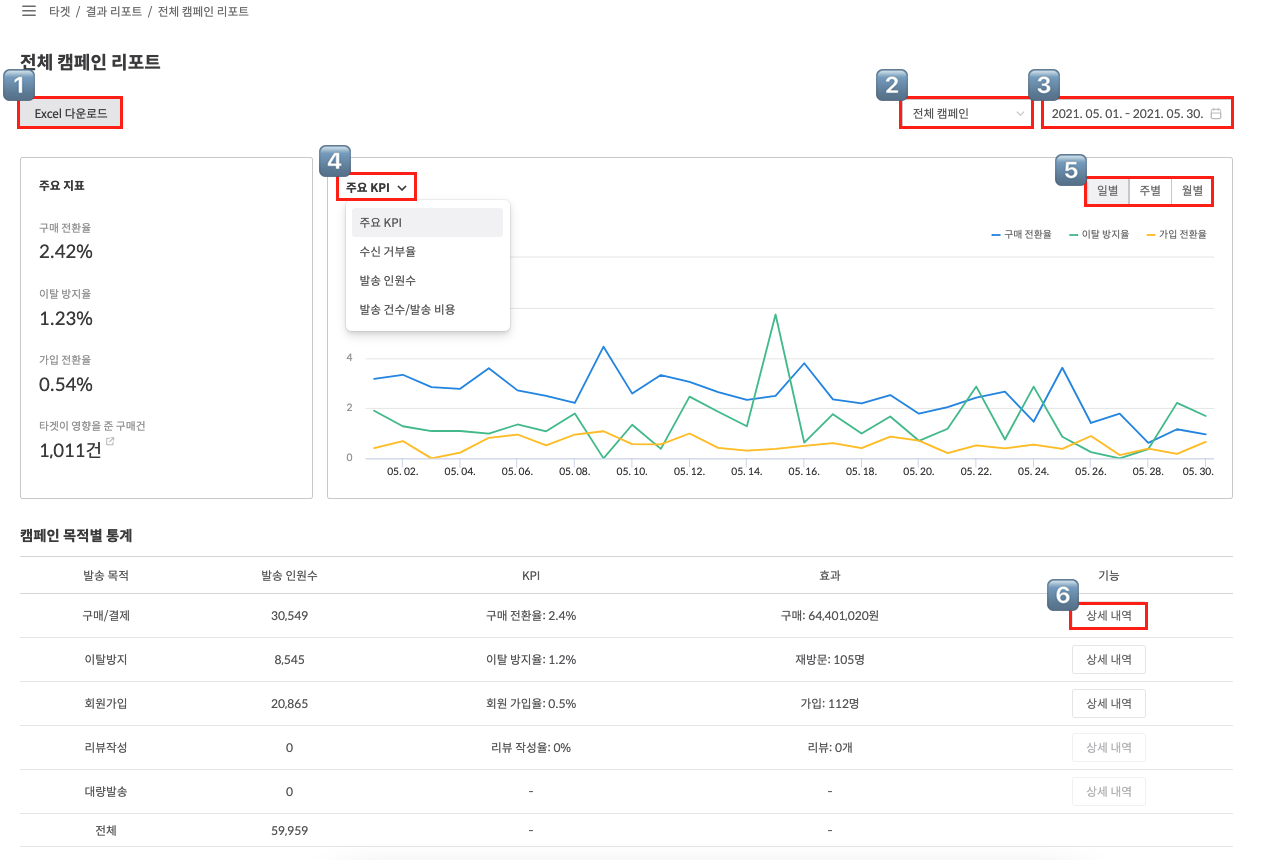Choose 수신 거부율 from the dropdown list
1270x860 pixels.
tap(387, 252)
